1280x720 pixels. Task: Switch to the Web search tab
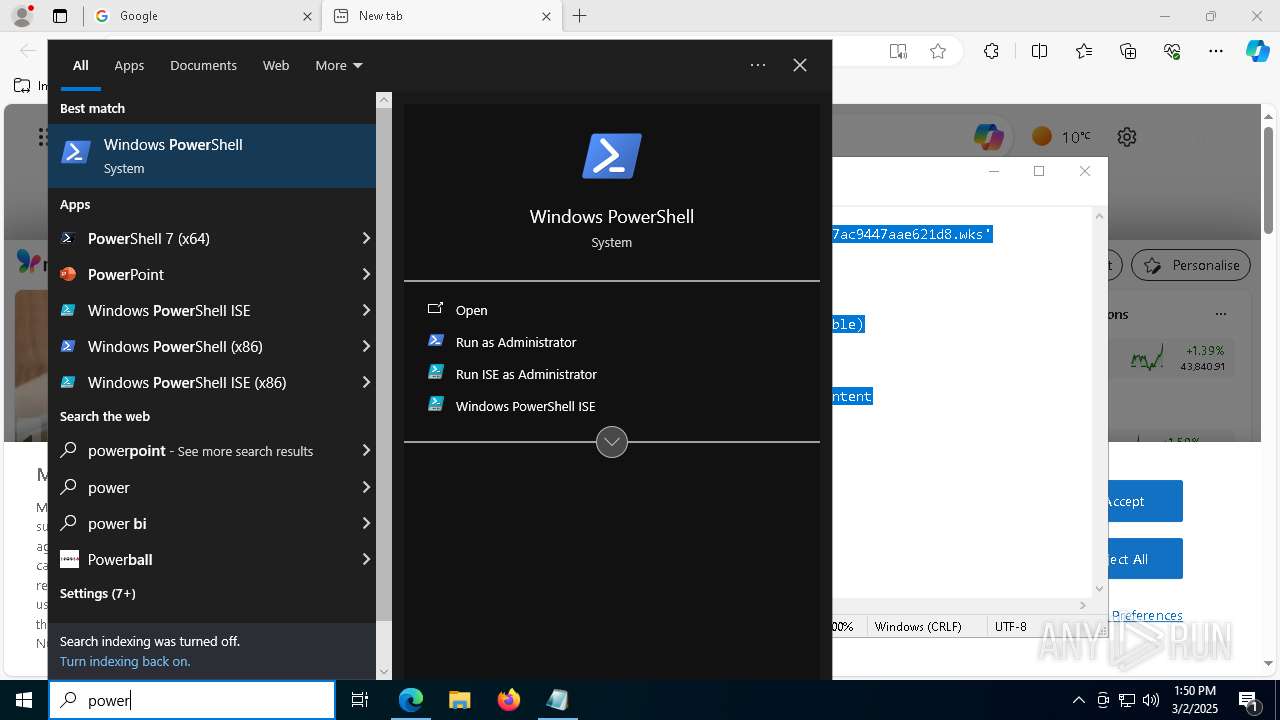[276, 65]
